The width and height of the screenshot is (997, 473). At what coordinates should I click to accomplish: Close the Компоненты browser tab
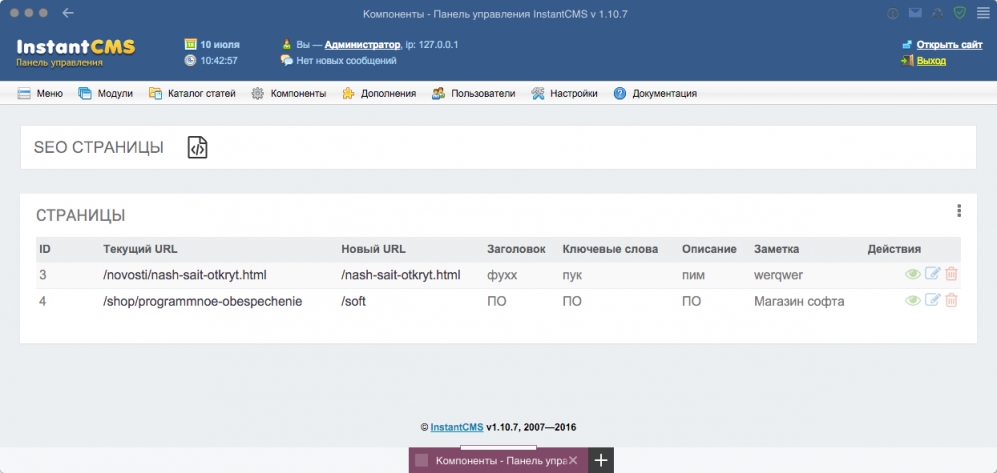tap(573, 460)
